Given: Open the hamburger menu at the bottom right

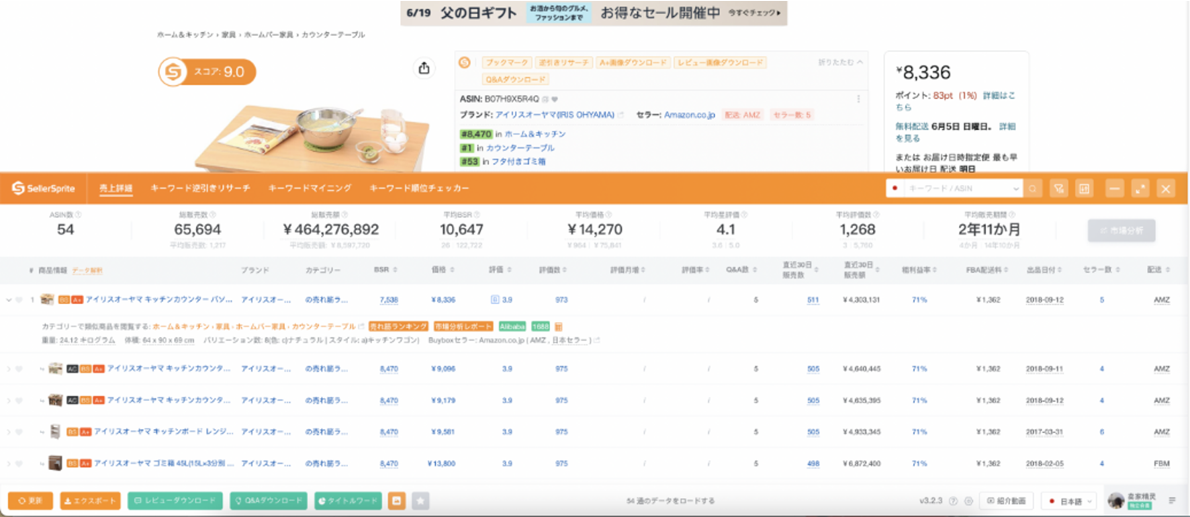Looking at the screenshot, I should click(x=1172, y=501).
